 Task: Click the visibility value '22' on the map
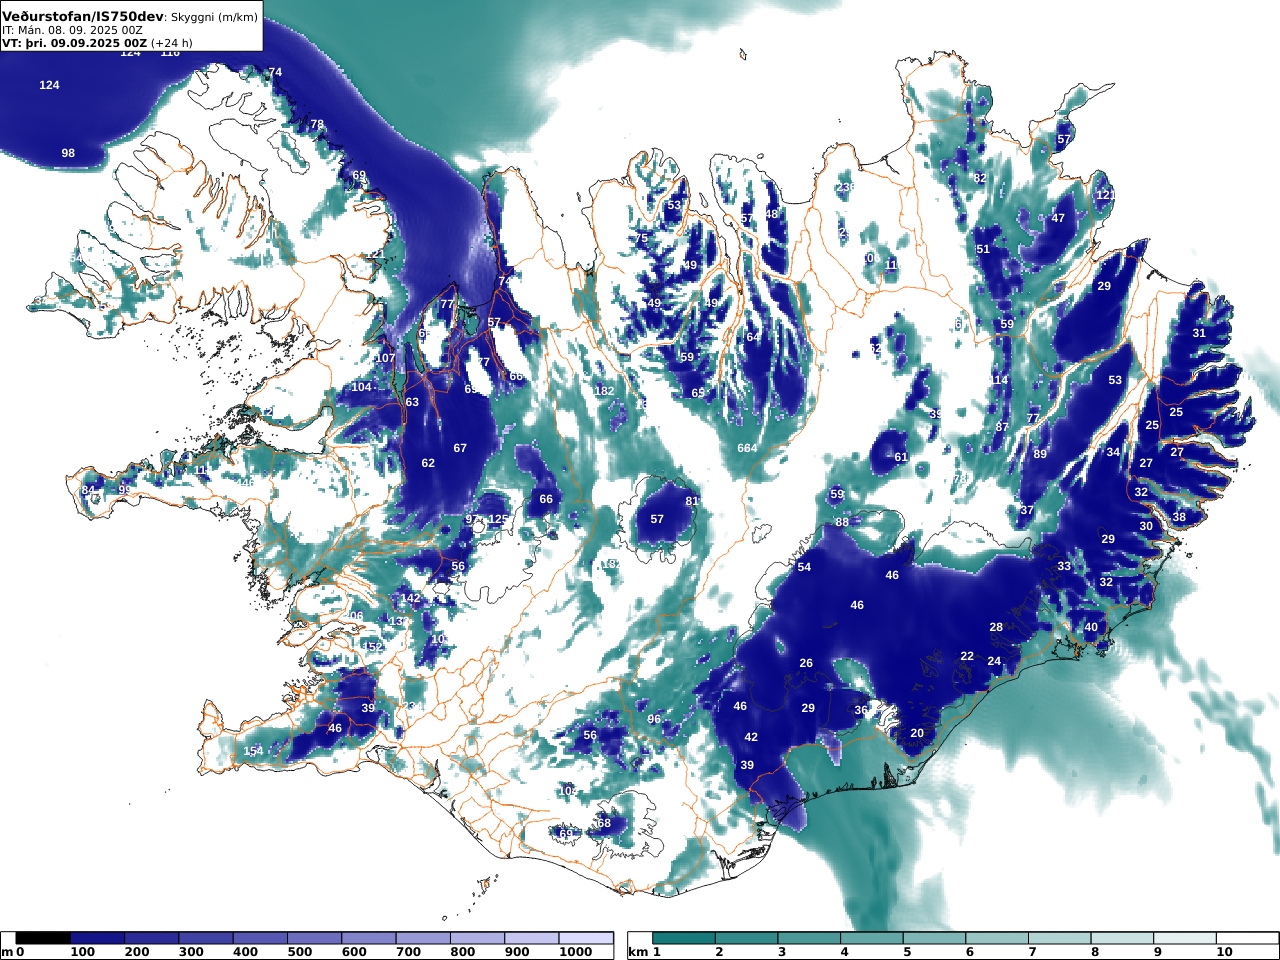967,656
